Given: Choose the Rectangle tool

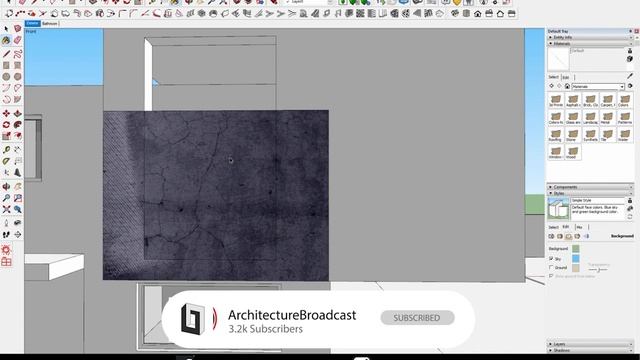Looking at the screenshot, I should 6,65.
